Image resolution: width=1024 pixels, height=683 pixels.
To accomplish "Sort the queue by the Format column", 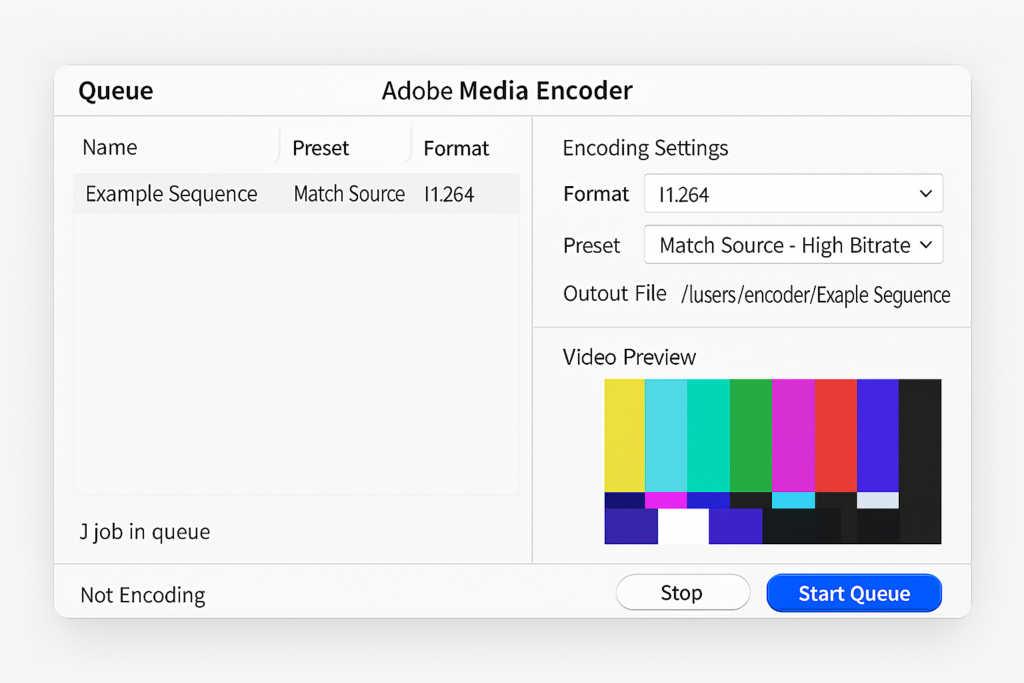I will 456,147.
